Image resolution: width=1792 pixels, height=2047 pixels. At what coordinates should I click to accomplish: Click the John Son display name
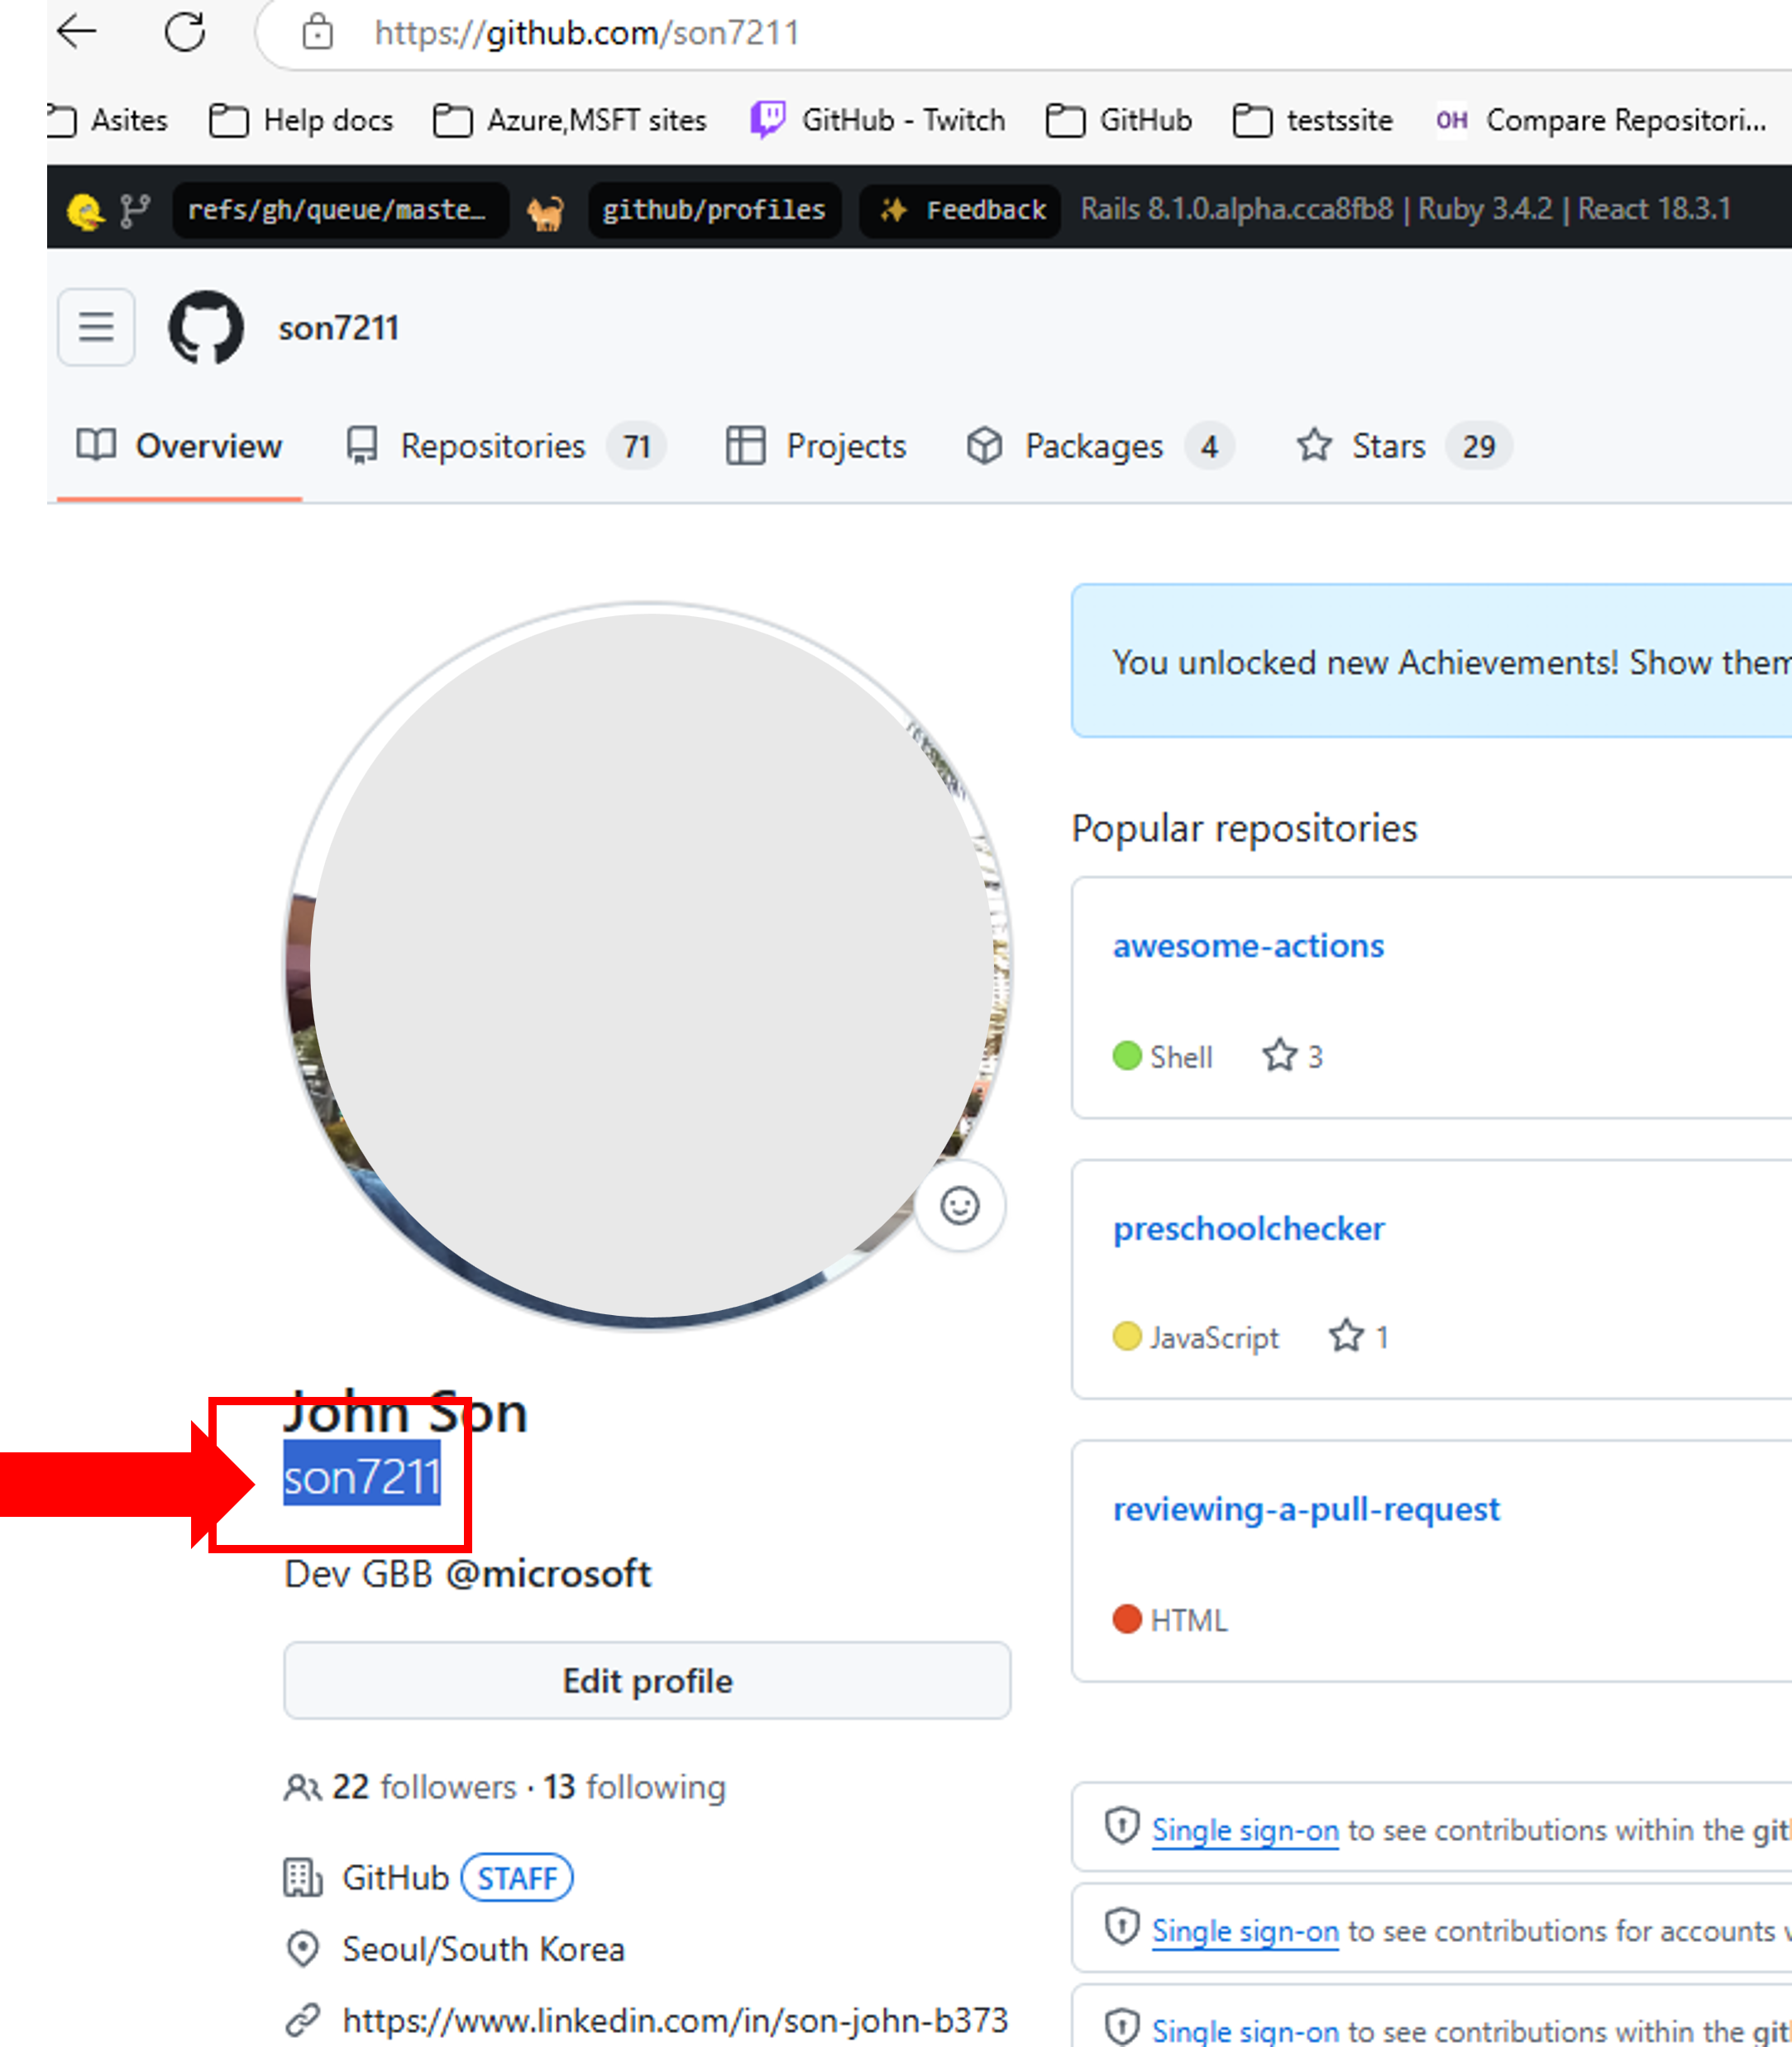pyautogui.click(x=406, y=1413)
